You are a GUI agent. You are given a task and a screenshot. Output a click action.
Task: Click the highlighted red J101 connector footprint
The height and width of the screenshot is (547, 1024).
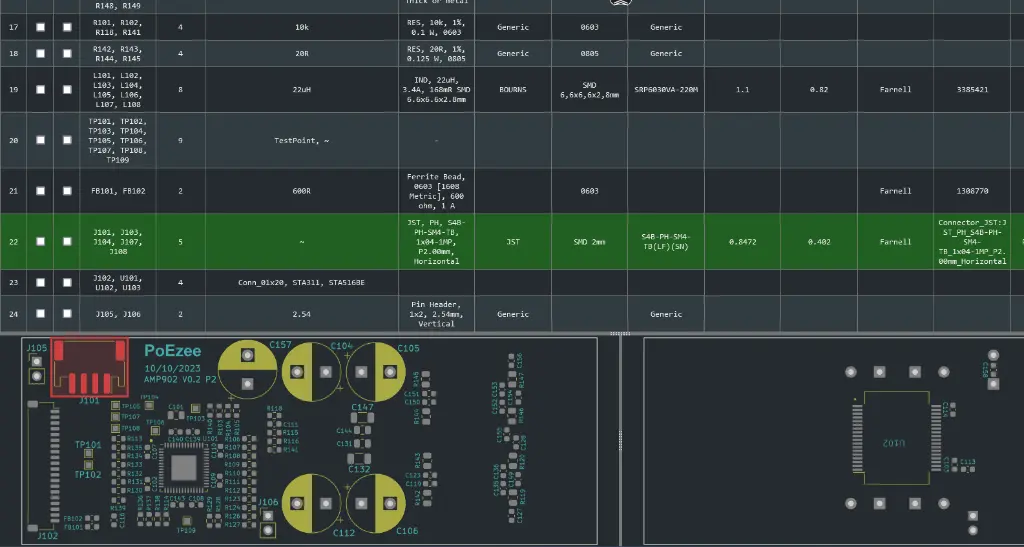coord(90,368)
